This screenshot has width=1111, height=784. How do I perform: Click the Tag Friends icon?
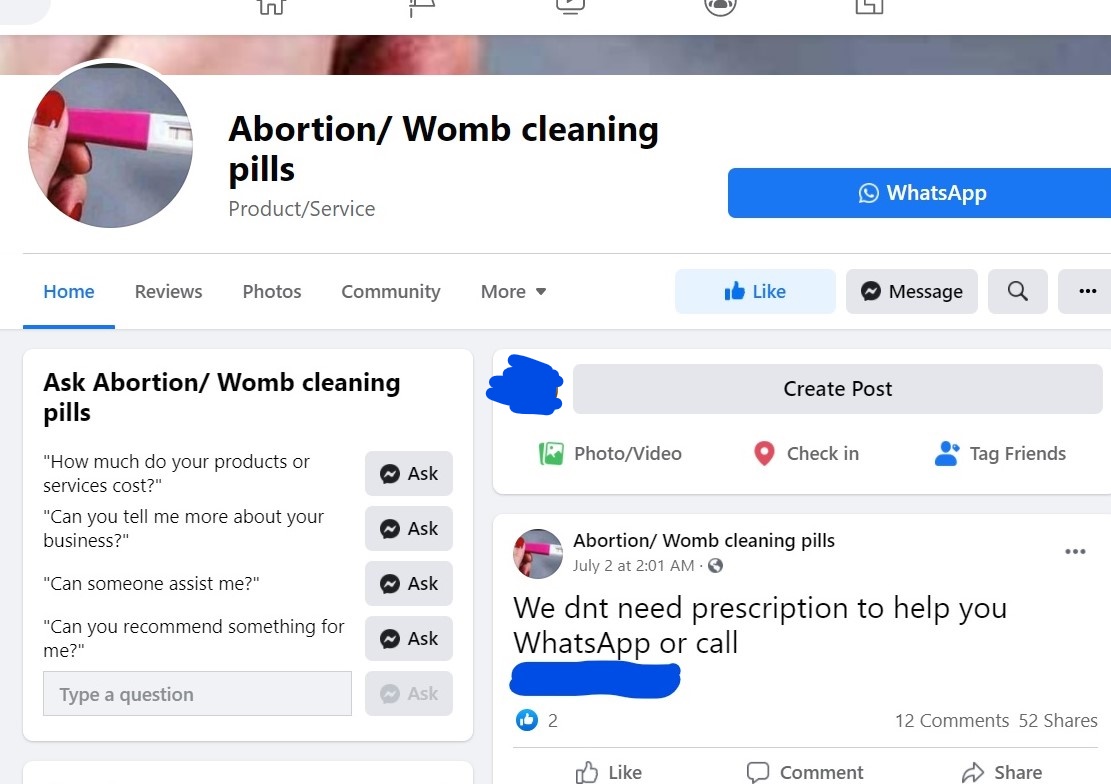tap(947, 454)
